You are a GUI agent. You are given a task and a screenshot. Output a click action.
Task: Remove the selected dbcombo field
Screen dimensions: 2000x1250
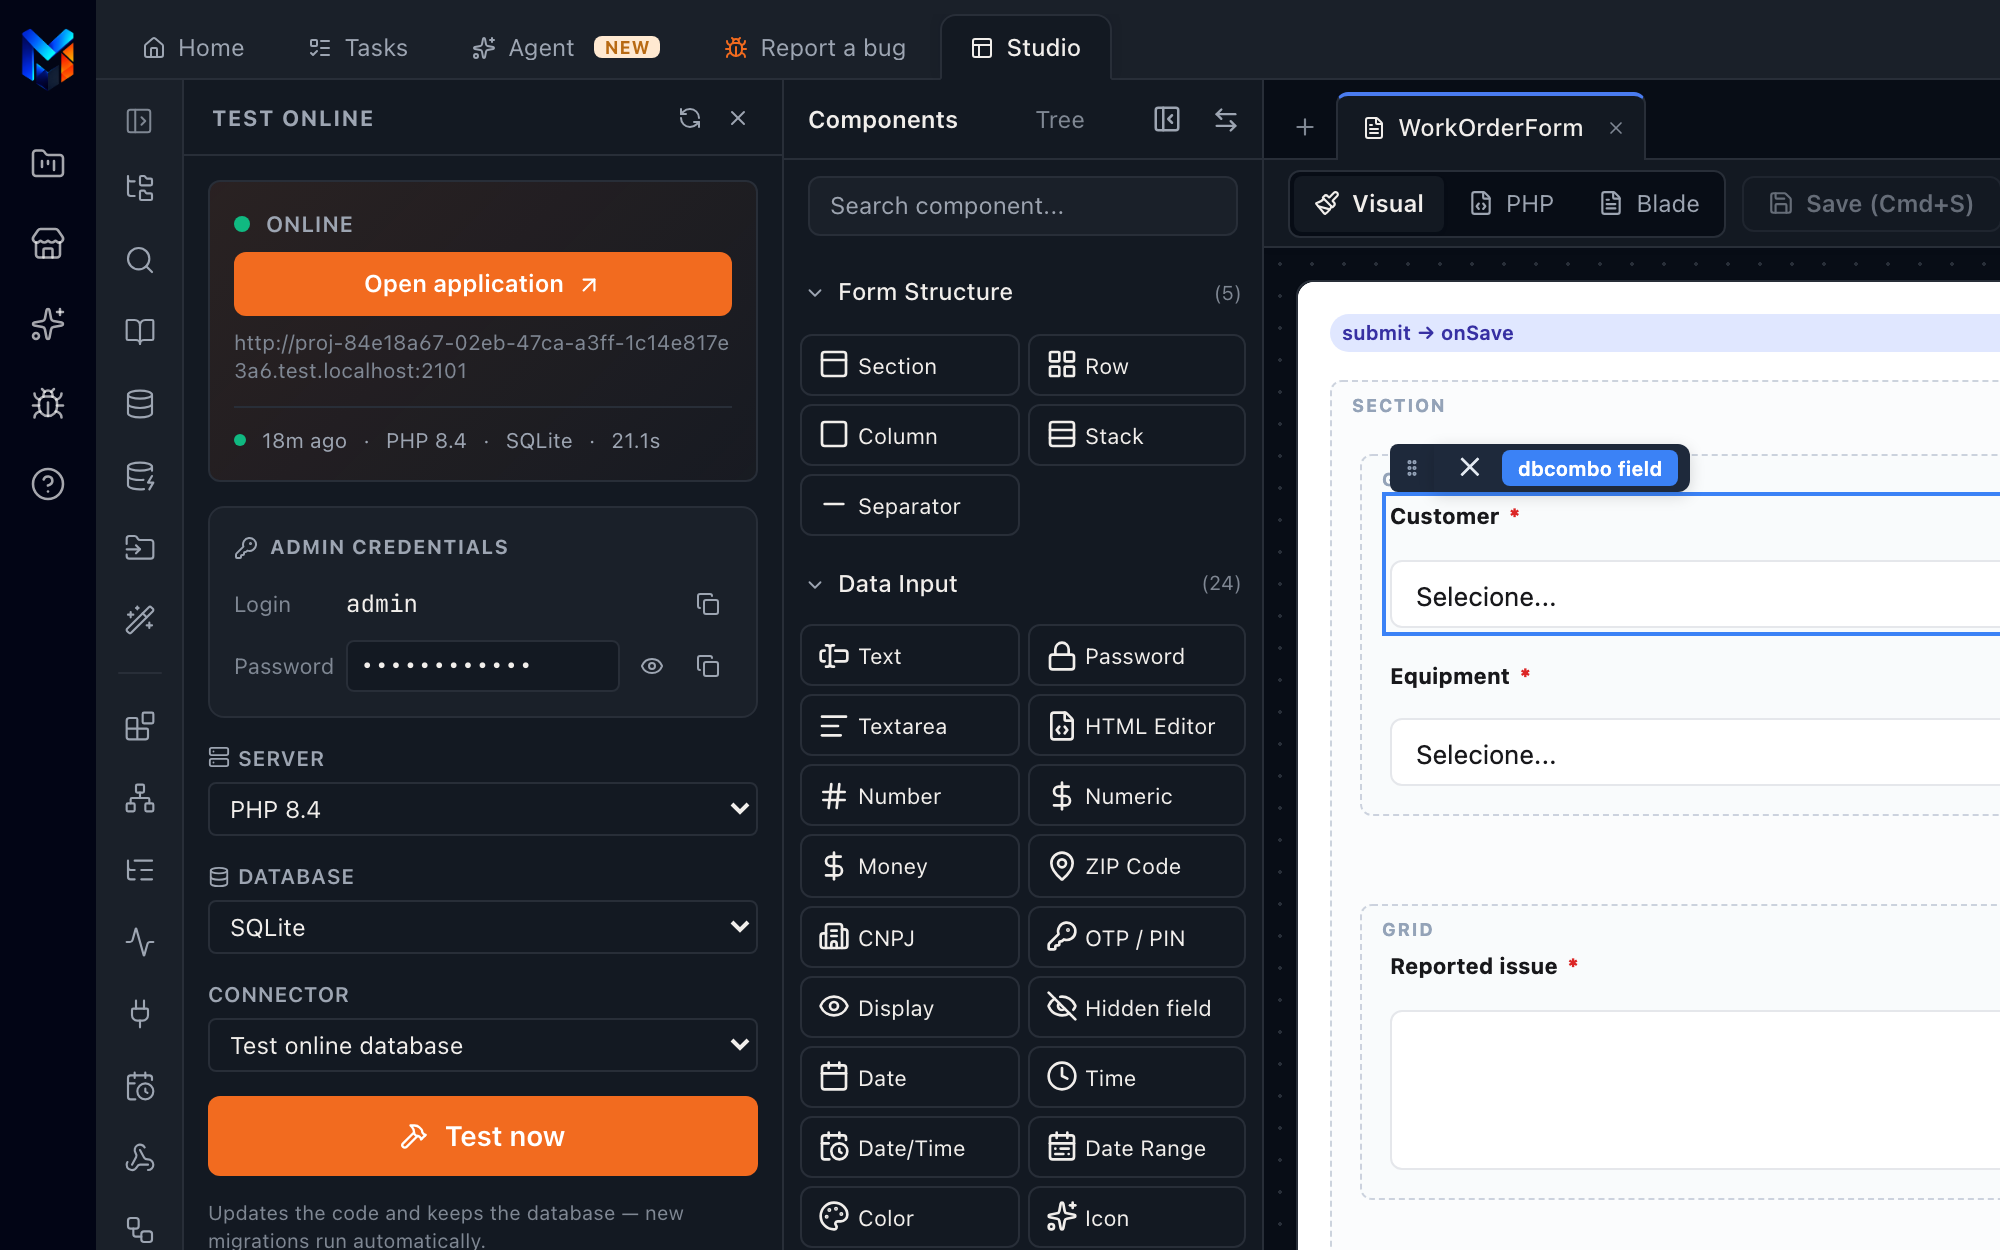tap(1469, 467)
